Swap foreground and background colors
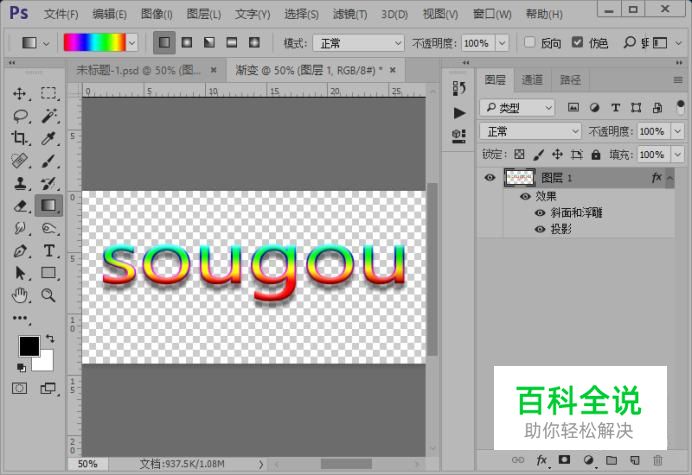The height and width of the screenshot is (475, 692). click(x=50, y=339)
